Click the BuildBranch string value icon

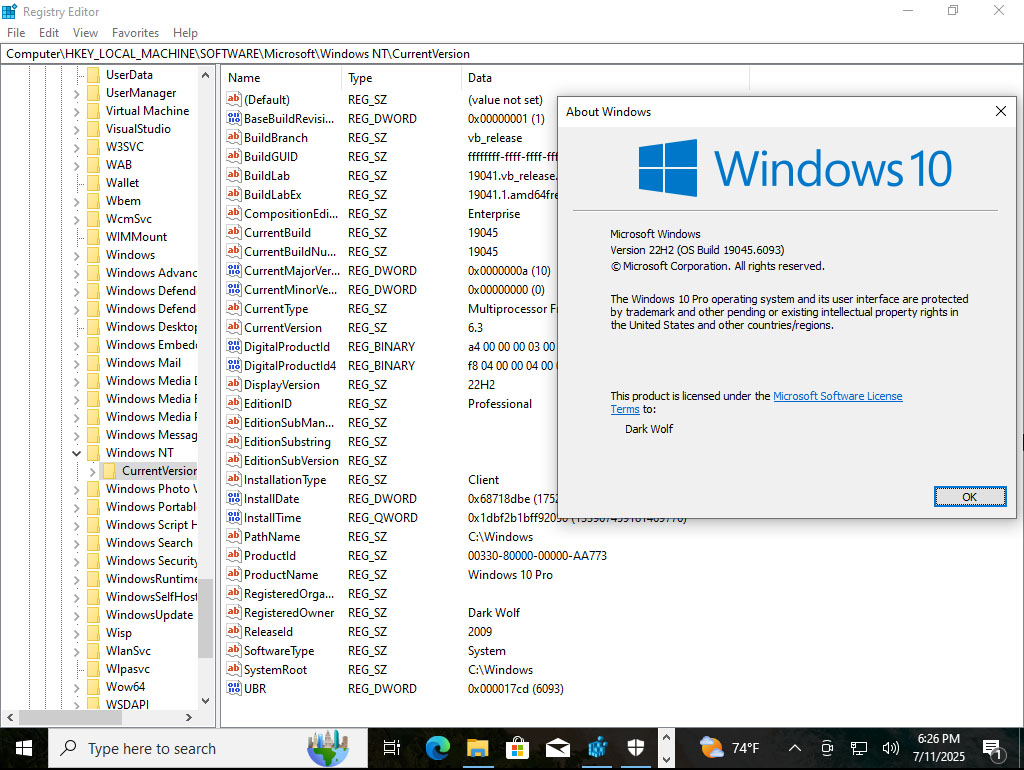(x=234, y=137)
